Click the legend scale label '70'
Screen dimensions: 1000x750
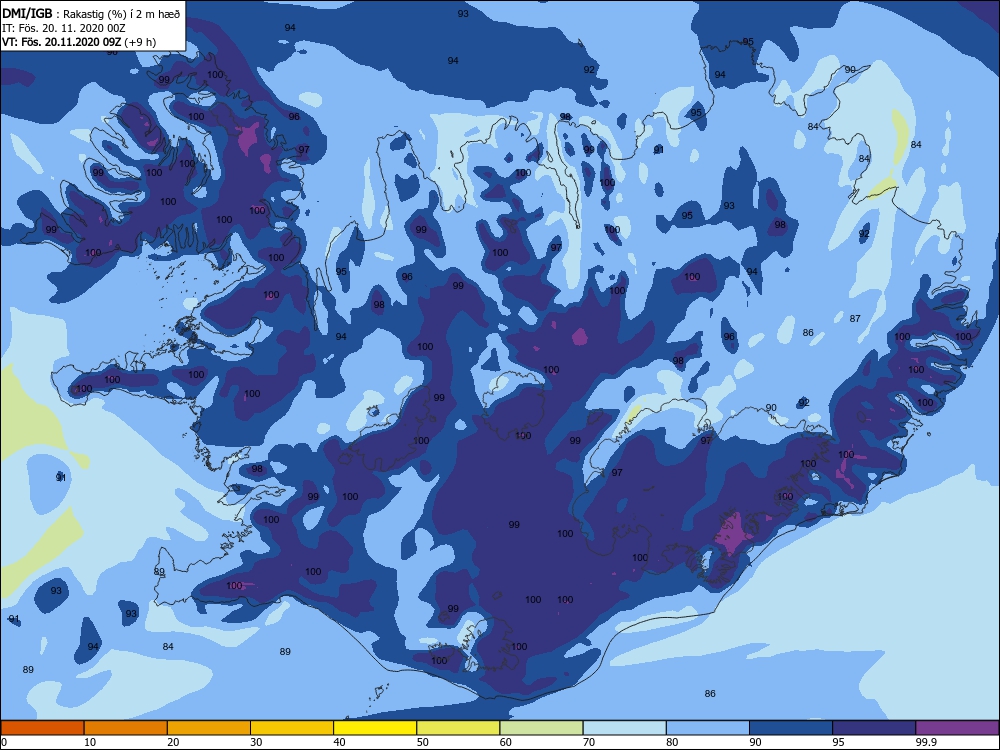[x=589, y=742]
